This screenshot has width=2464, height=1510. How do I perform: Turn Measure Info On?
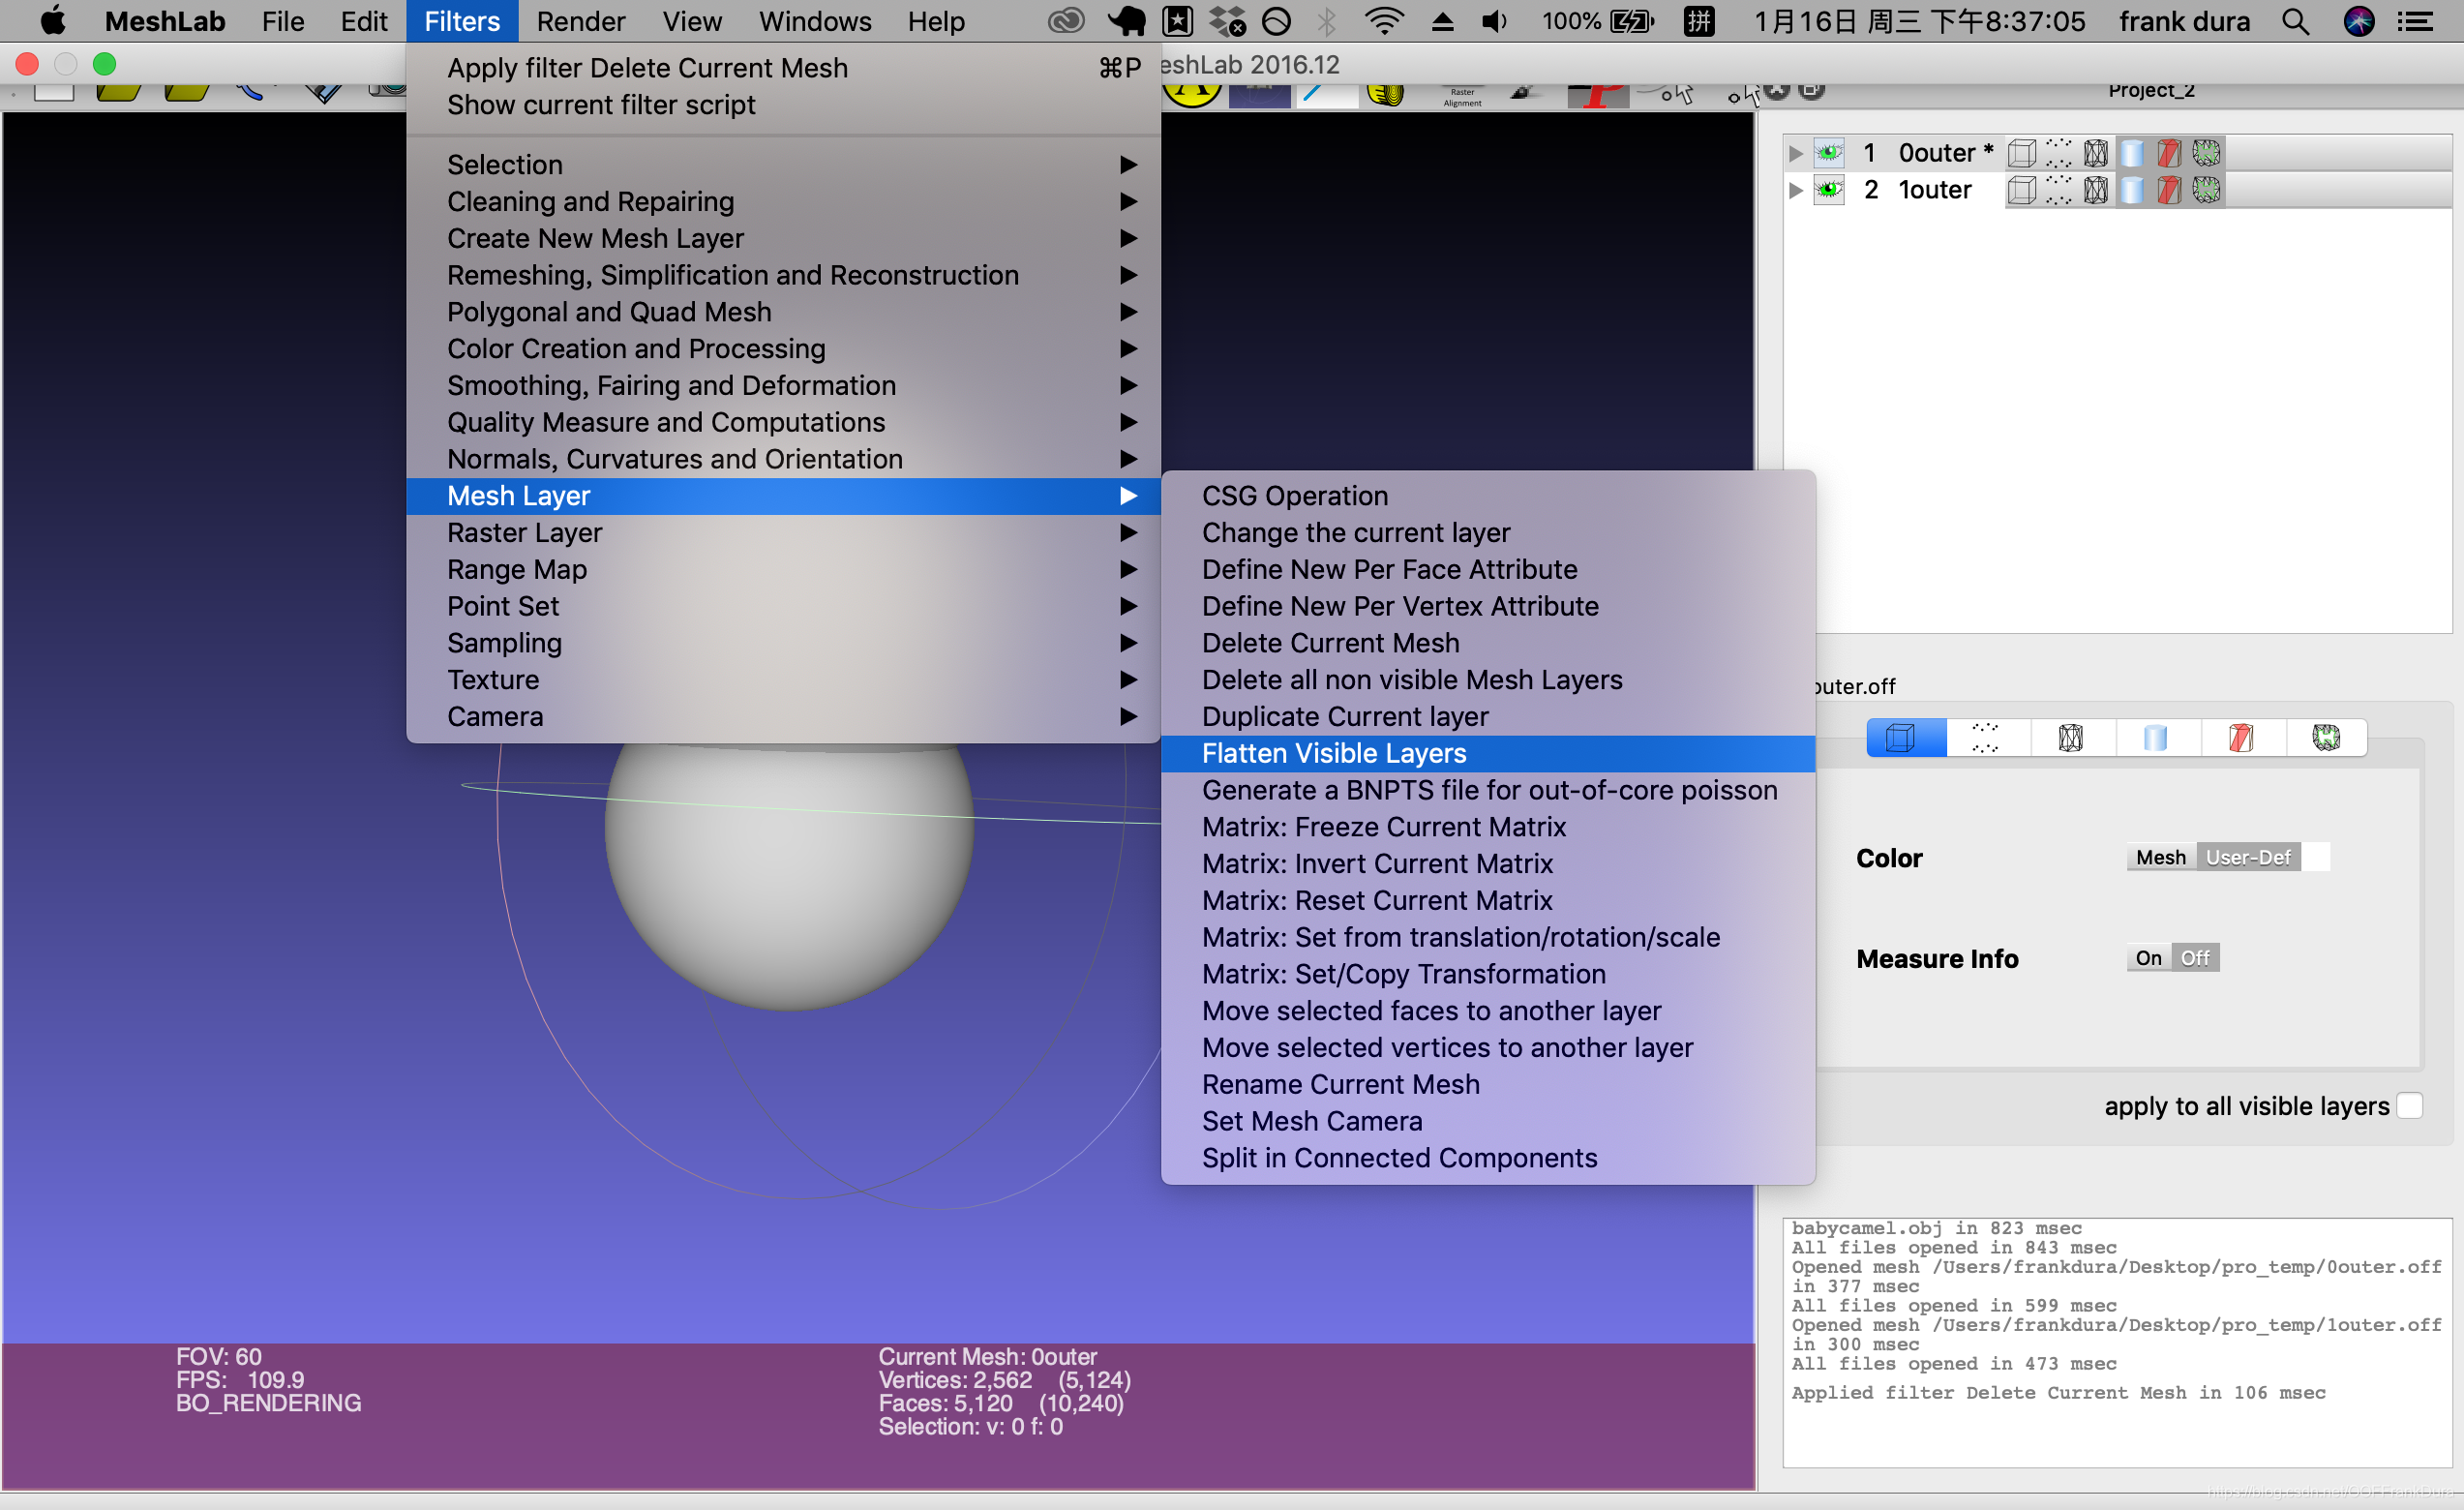point(2148,958)
